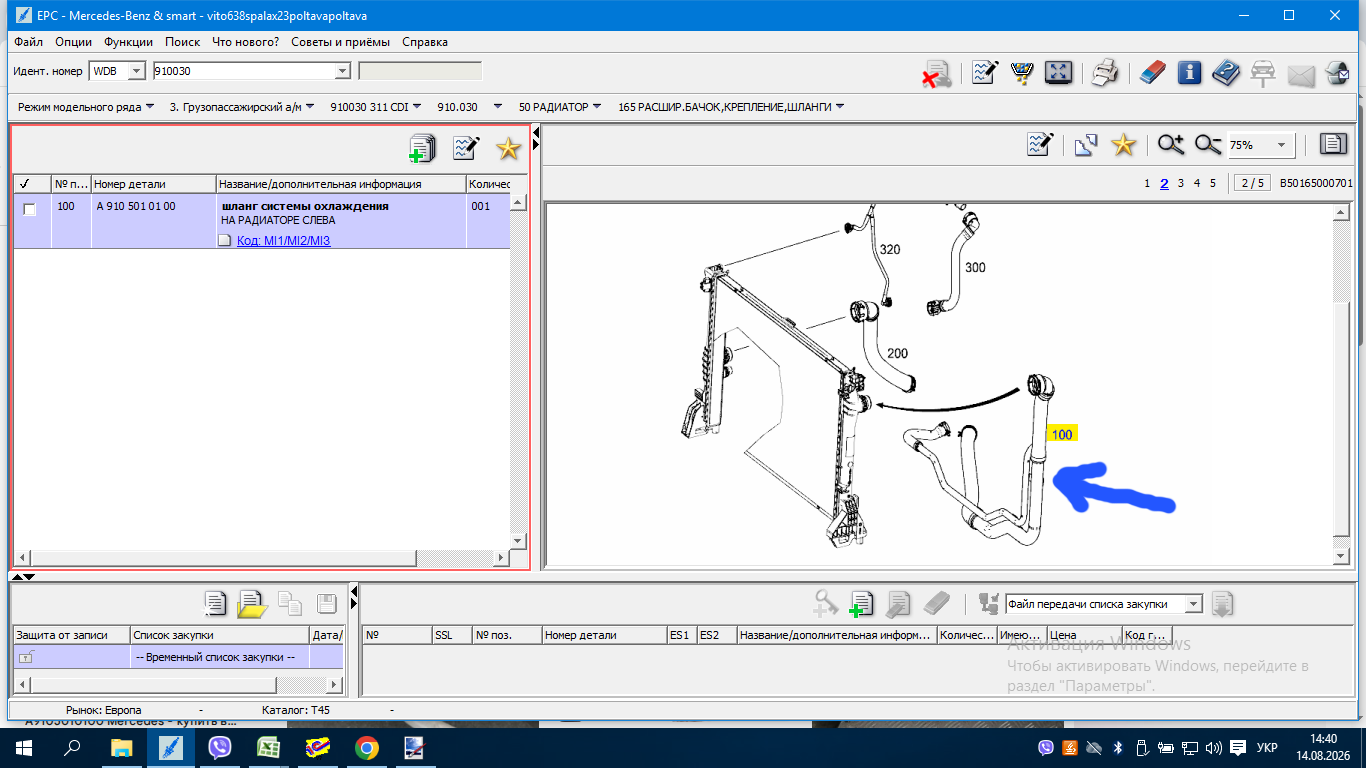Click the 300 hose callout on the diagram
The width and height of the screenshot is (1366, 768).
coord(975,267)
